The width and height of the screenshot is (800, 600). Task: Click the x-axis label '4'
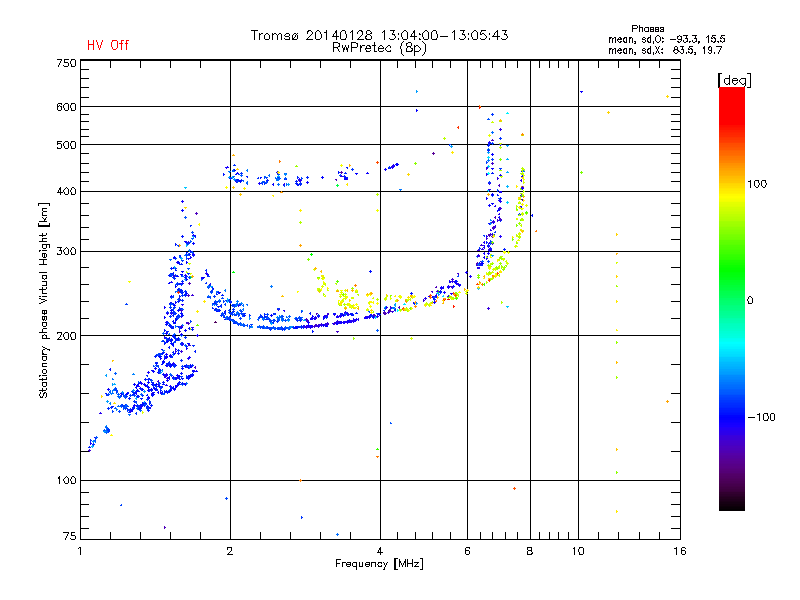pyautogui.click(x=380, y=551)
